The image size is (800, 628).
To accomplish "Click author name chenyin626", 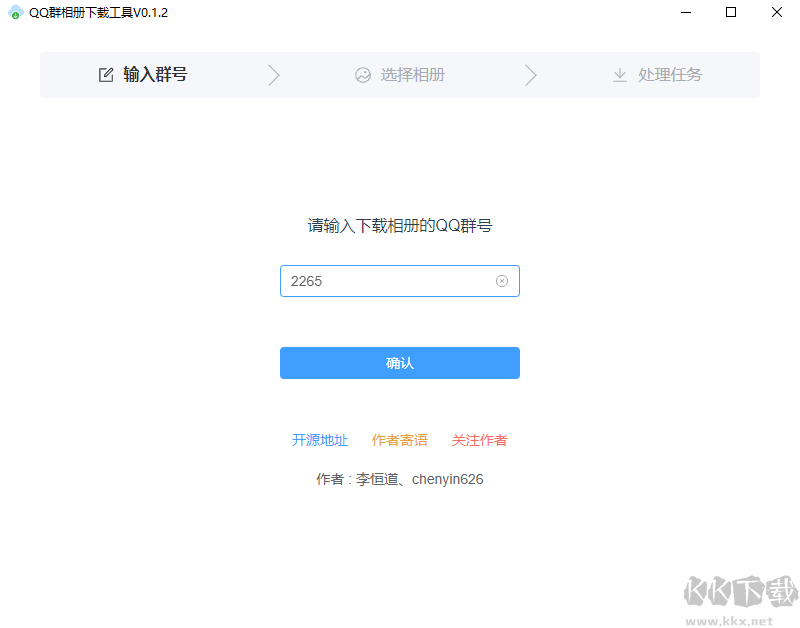I will tap(447, 479).
